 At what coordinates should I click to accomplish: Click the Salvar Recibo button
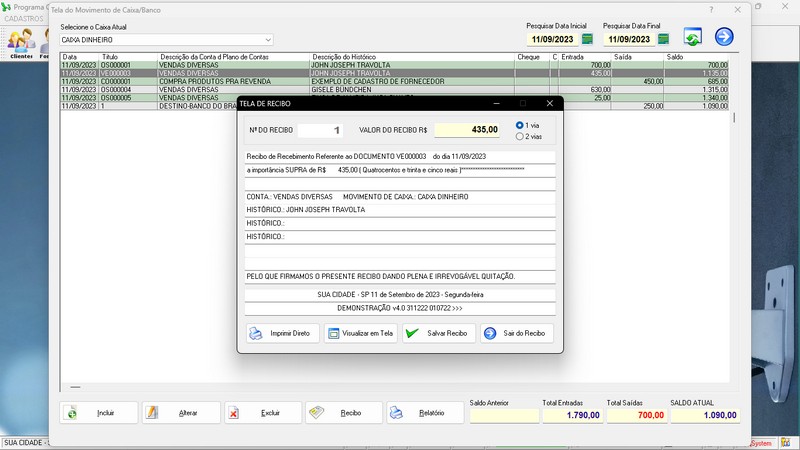439,333
